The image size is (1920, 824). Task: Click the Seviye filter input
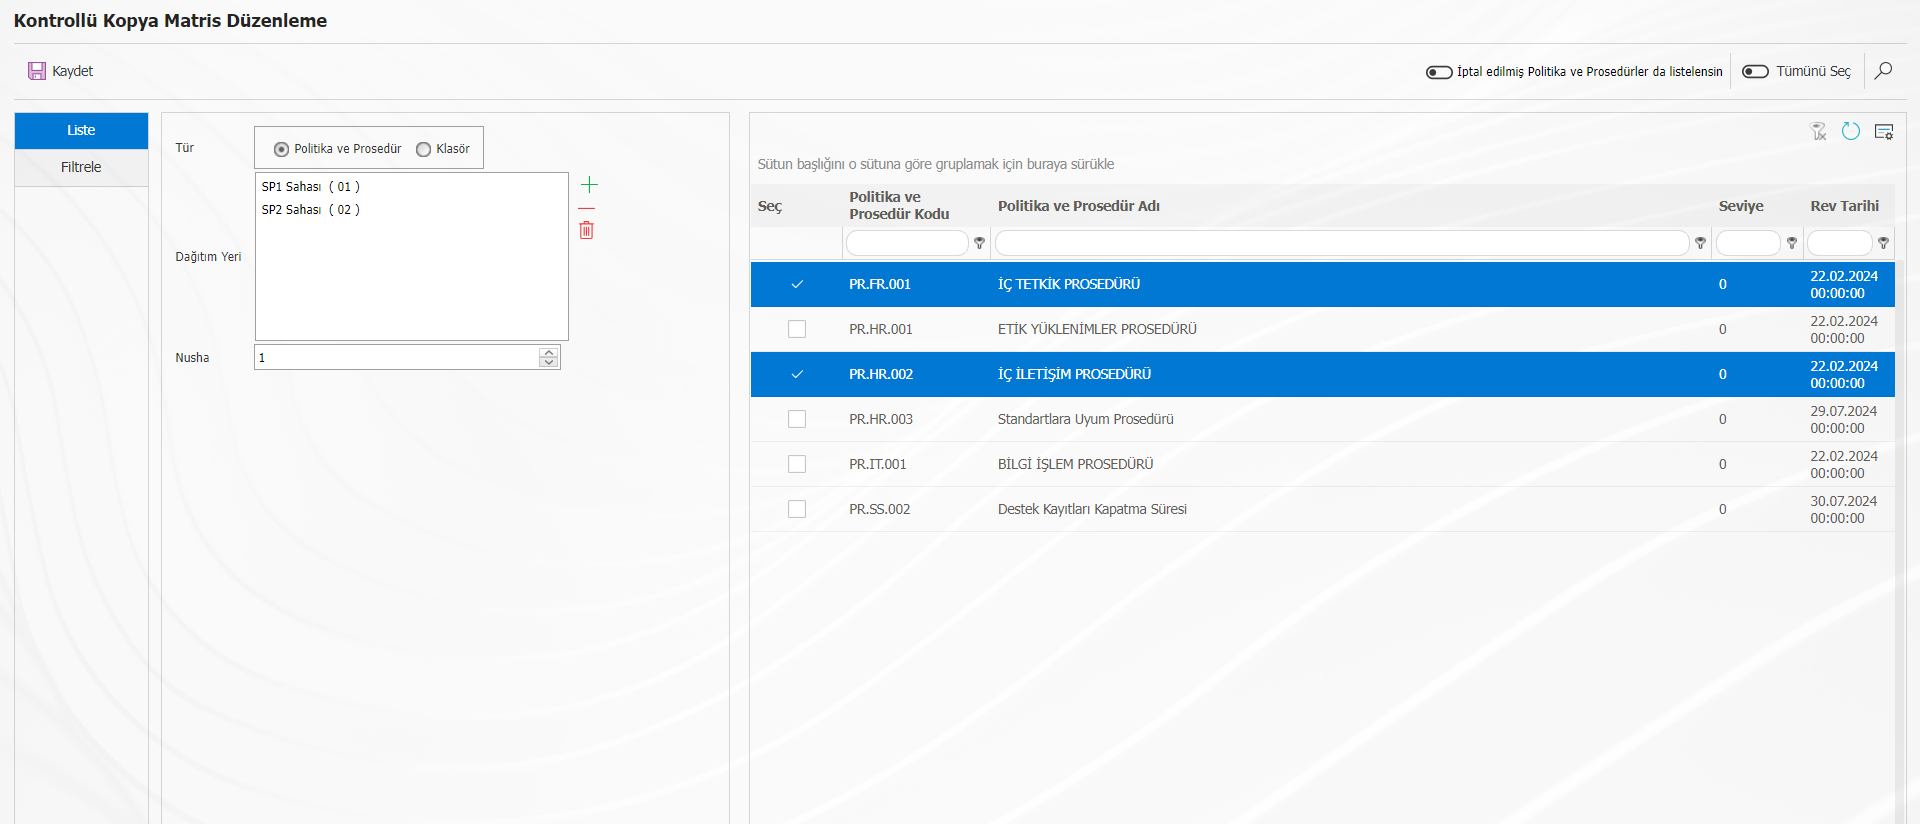tap(1748, 243)
